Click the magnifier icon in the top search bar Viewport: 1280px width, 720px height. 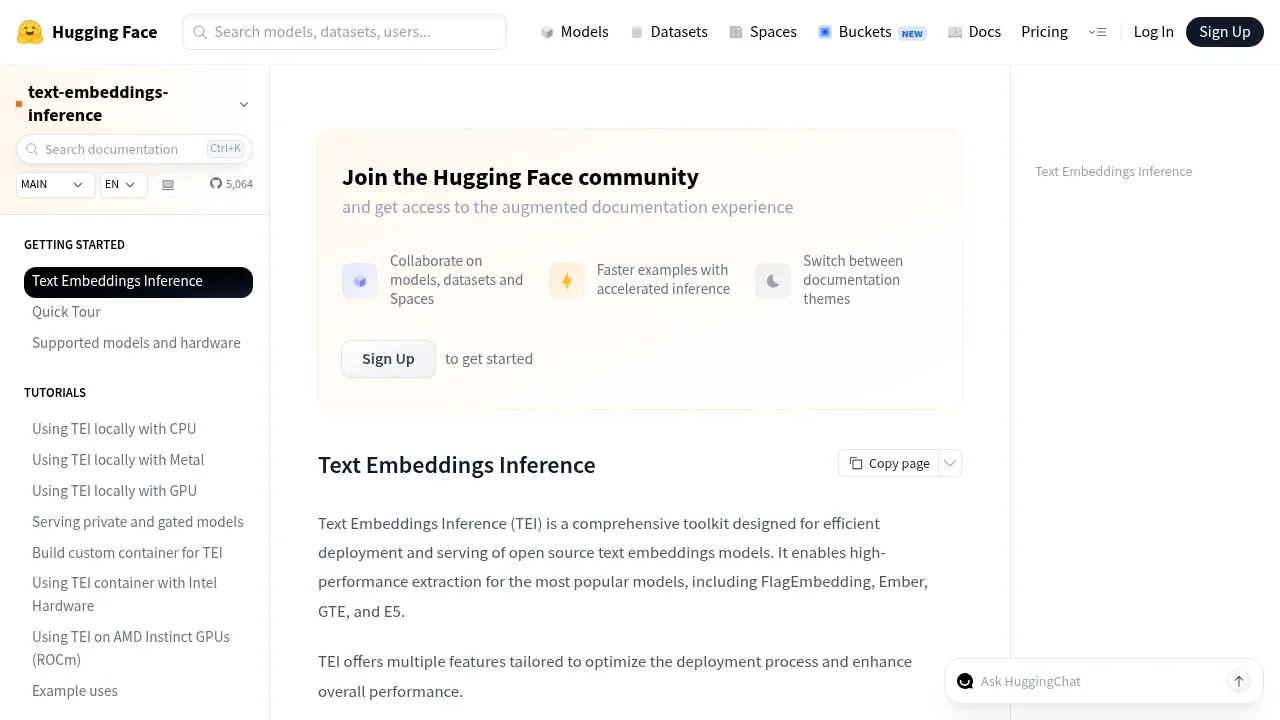click(x=200, y=32)
